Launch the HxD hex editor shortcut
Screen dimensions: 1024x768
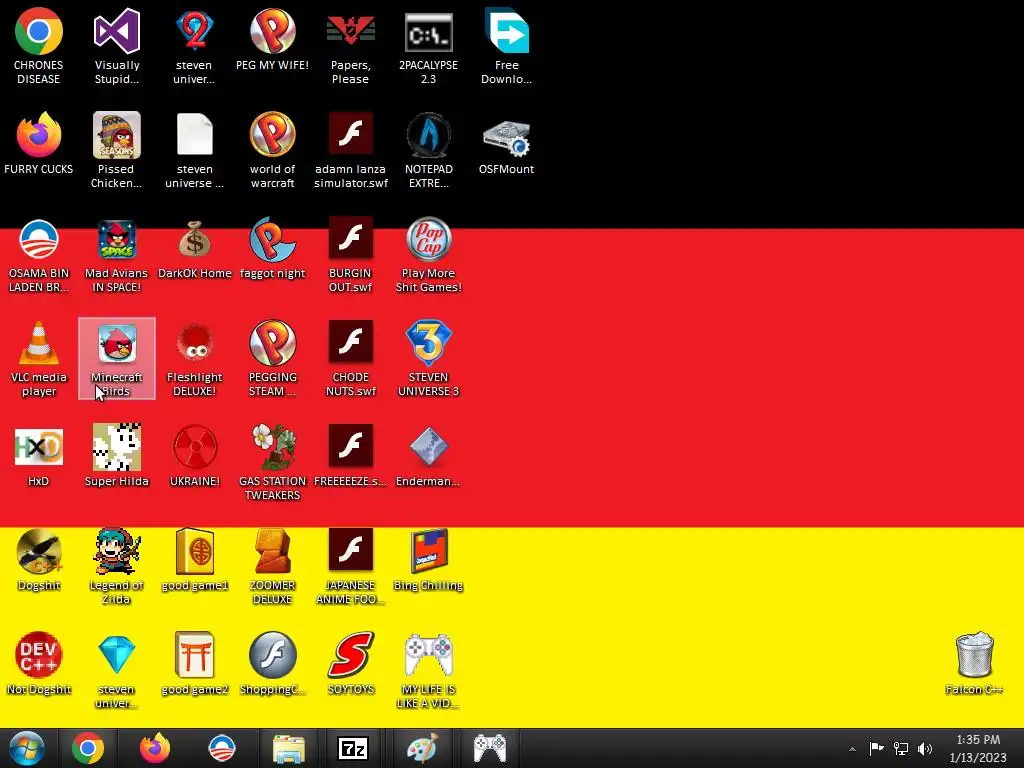[x=39, y=447]
